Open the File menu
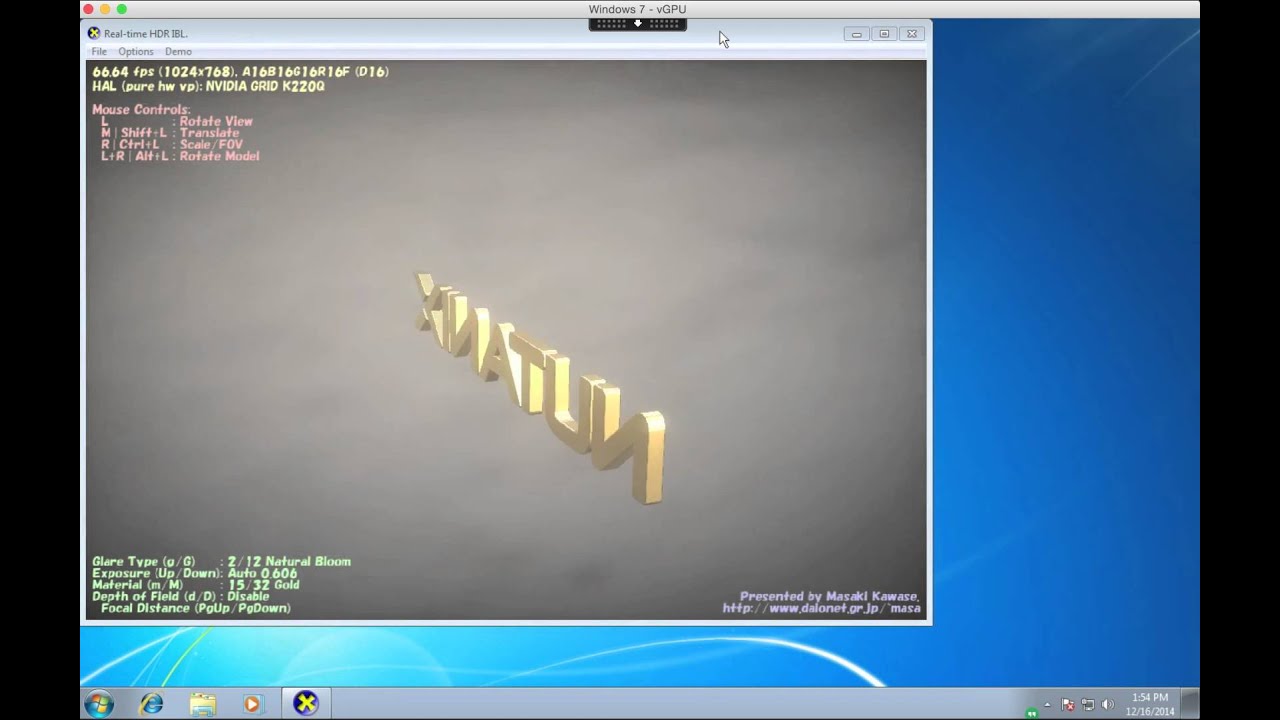 [x=99, y=51]
